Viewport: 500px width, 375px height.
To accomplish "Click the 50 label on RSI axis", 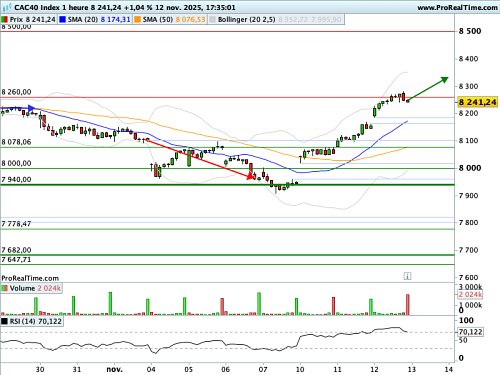I will pyautogui.click(x=463, y=340).
